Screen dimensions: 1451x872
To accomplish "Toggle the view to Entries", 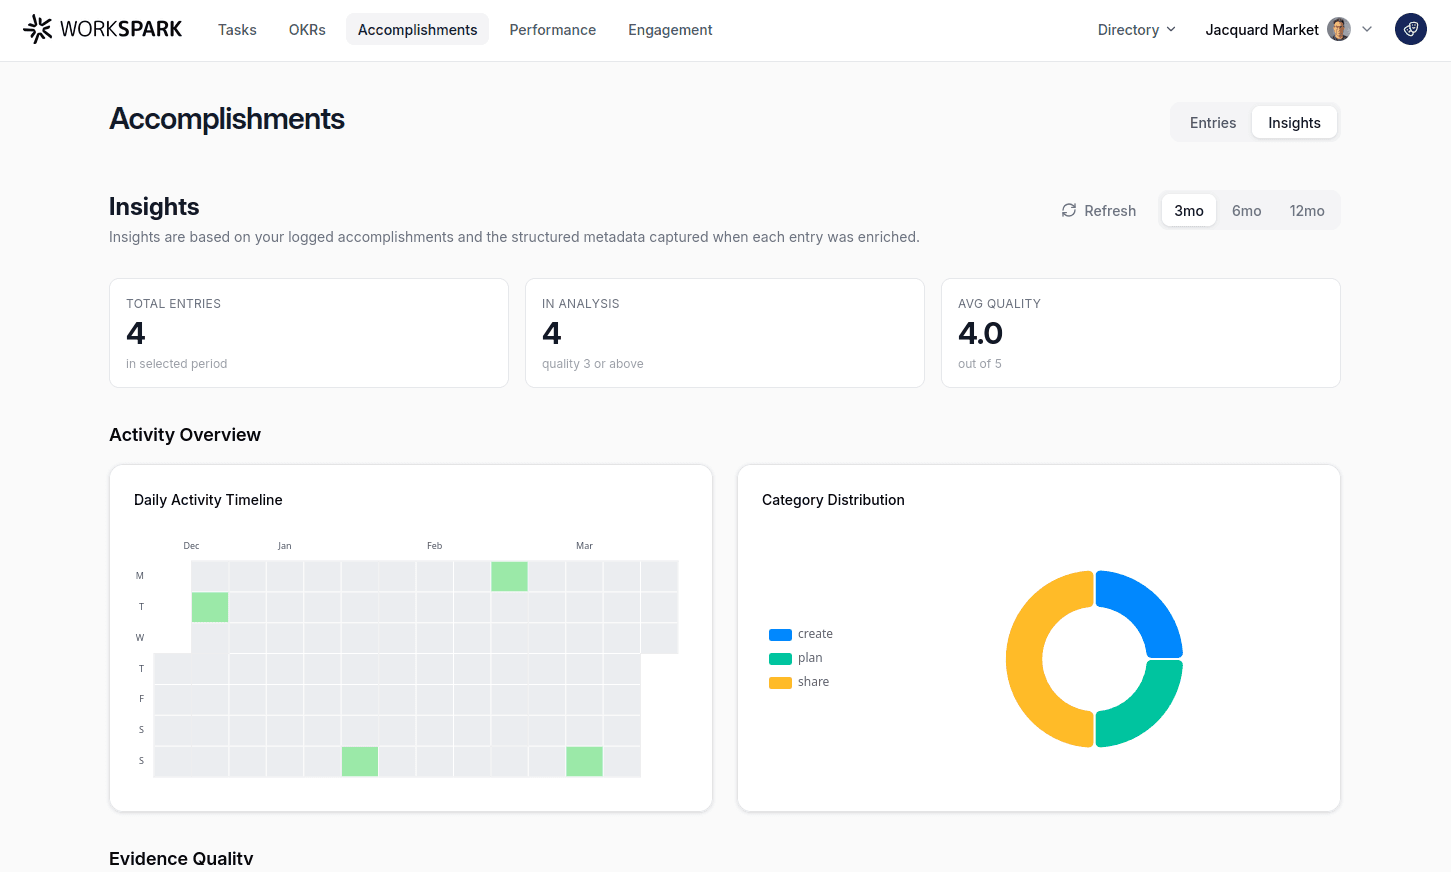I will 1212,122.
